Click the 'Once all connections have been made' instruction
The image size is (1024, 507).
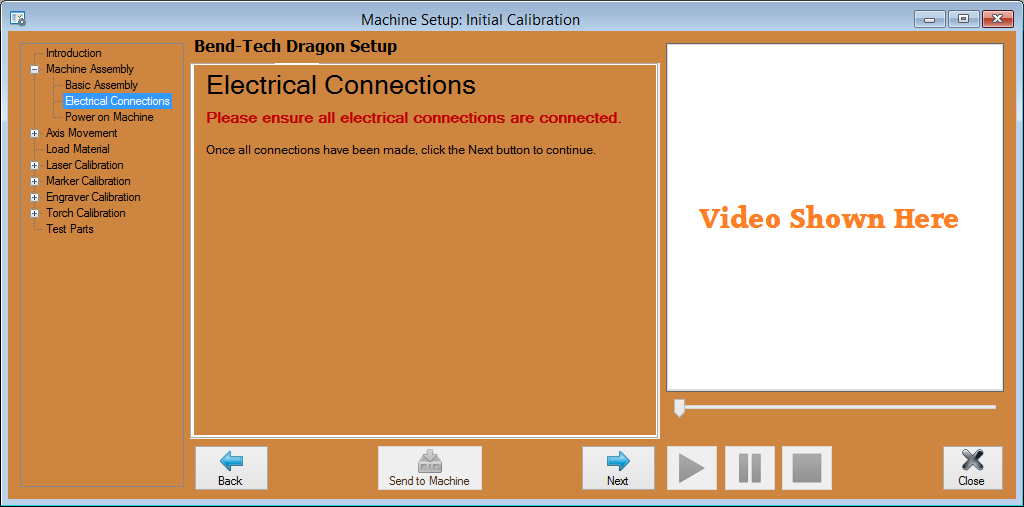coord(401,150)
